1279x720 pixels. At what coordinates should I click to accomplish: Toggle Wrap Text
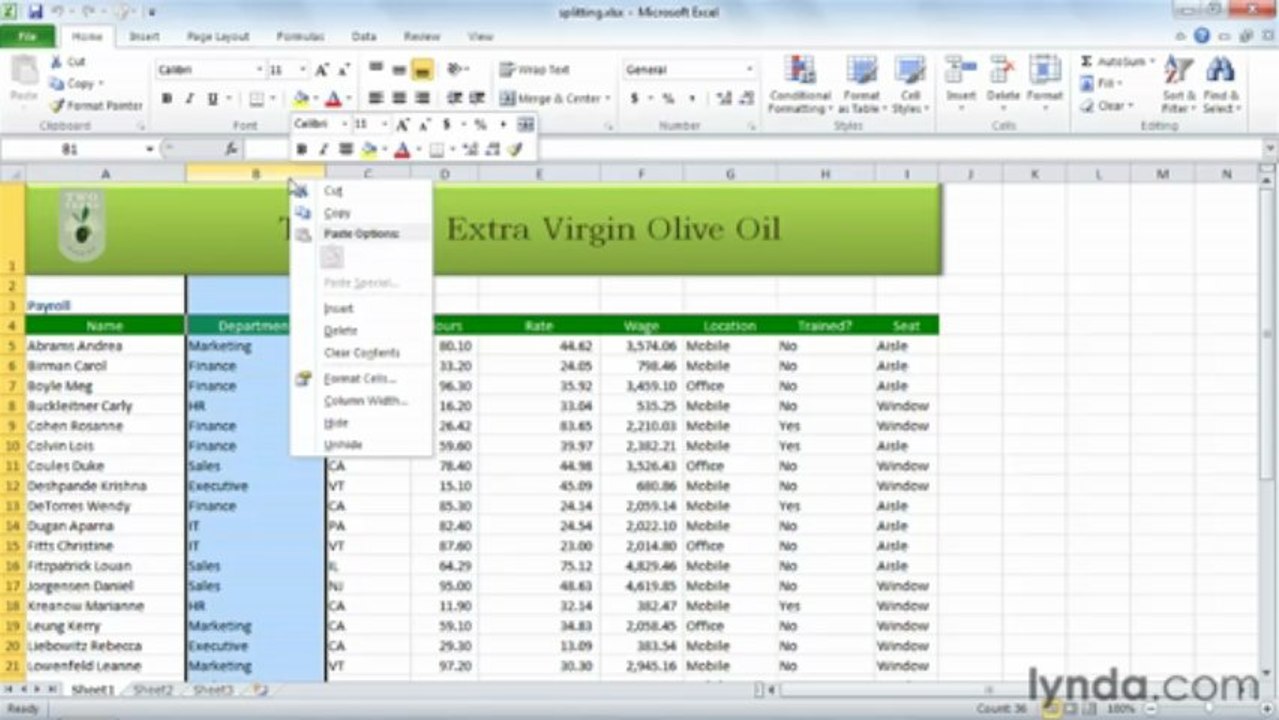535,70
